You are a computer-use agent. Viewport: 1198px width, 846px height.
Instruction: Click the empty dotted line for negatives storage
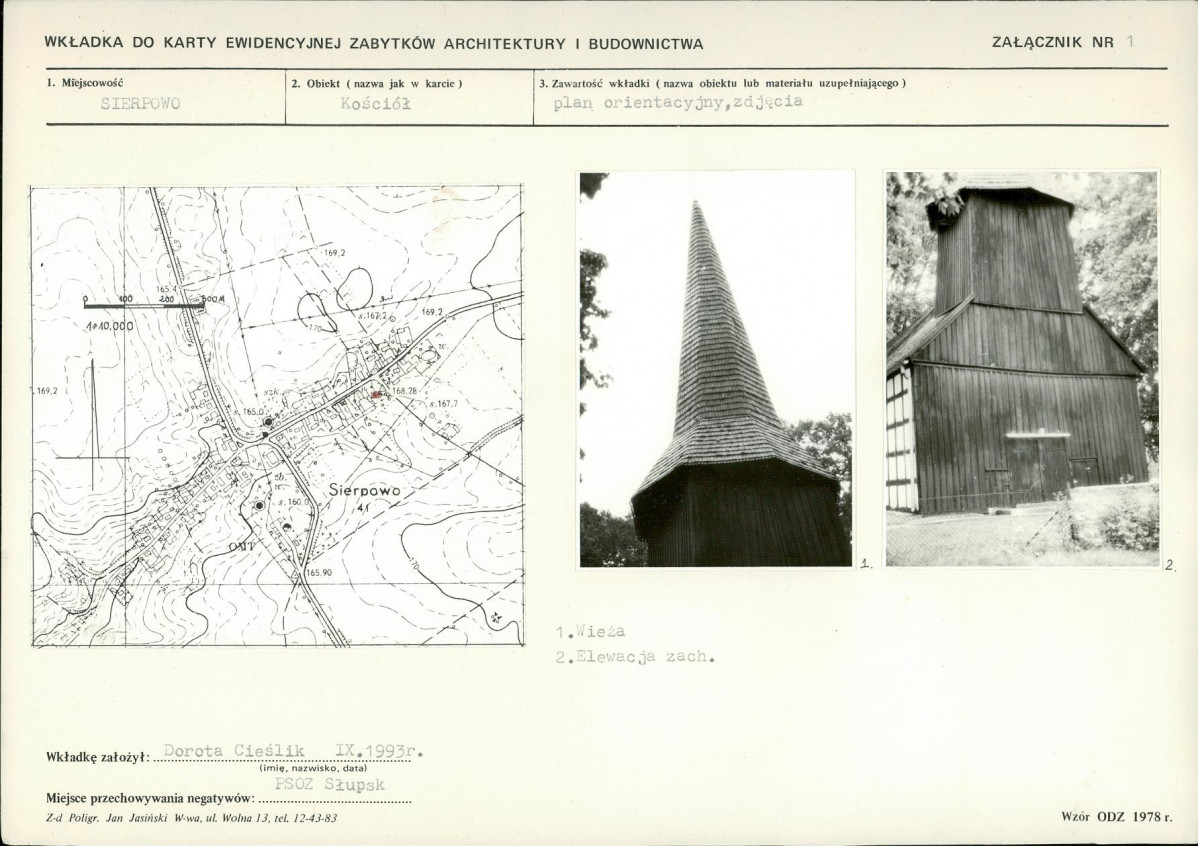(335, 801)
